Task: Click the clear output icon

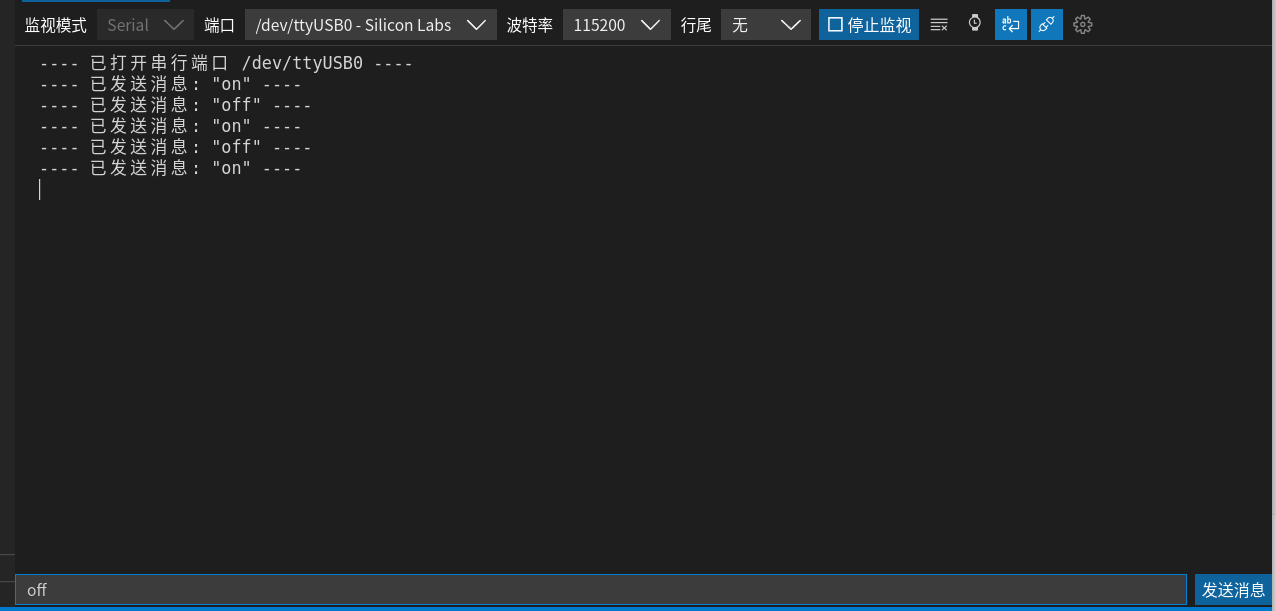Action: coord(939,25)
